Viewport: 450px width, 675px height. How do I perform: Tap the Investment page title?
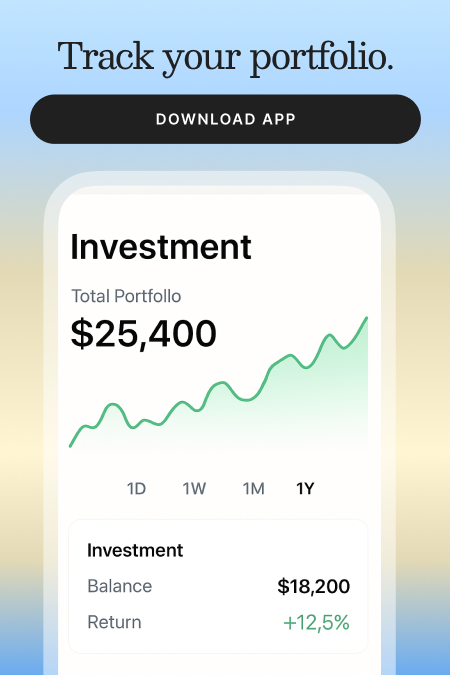161,247
